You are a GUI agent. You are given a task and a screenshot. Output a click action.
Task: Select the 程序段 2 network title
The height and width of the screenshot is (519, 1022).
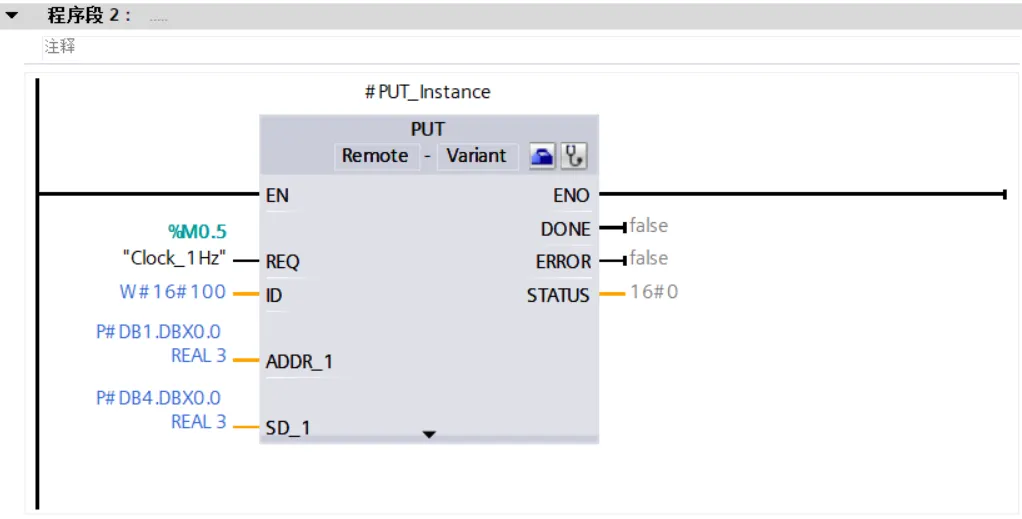tap(89, 16)
